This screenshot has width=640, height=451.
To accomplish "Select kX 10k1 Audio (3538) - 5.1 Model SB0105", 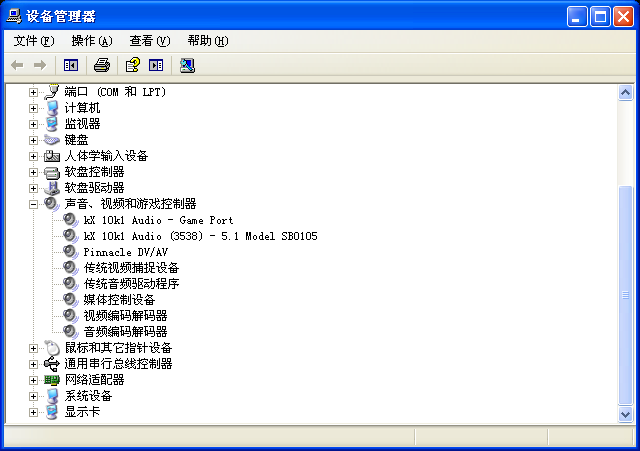I will (200, 236).
